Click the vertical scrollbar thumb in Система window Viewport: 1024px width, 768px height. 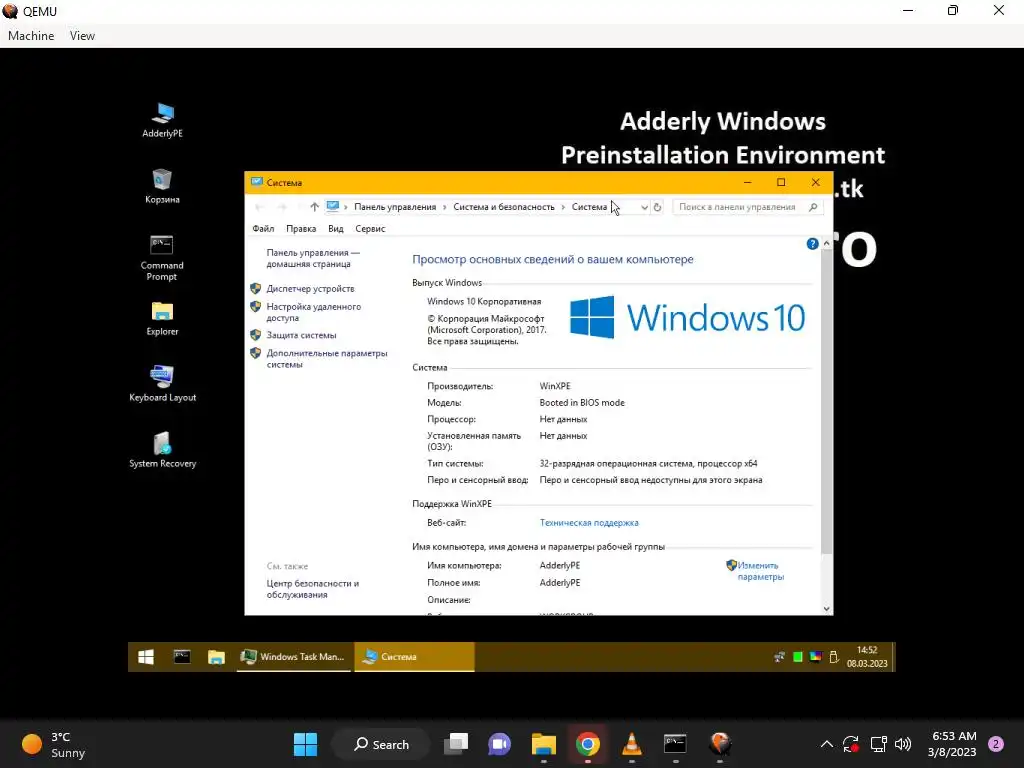(x=826, y=402)
